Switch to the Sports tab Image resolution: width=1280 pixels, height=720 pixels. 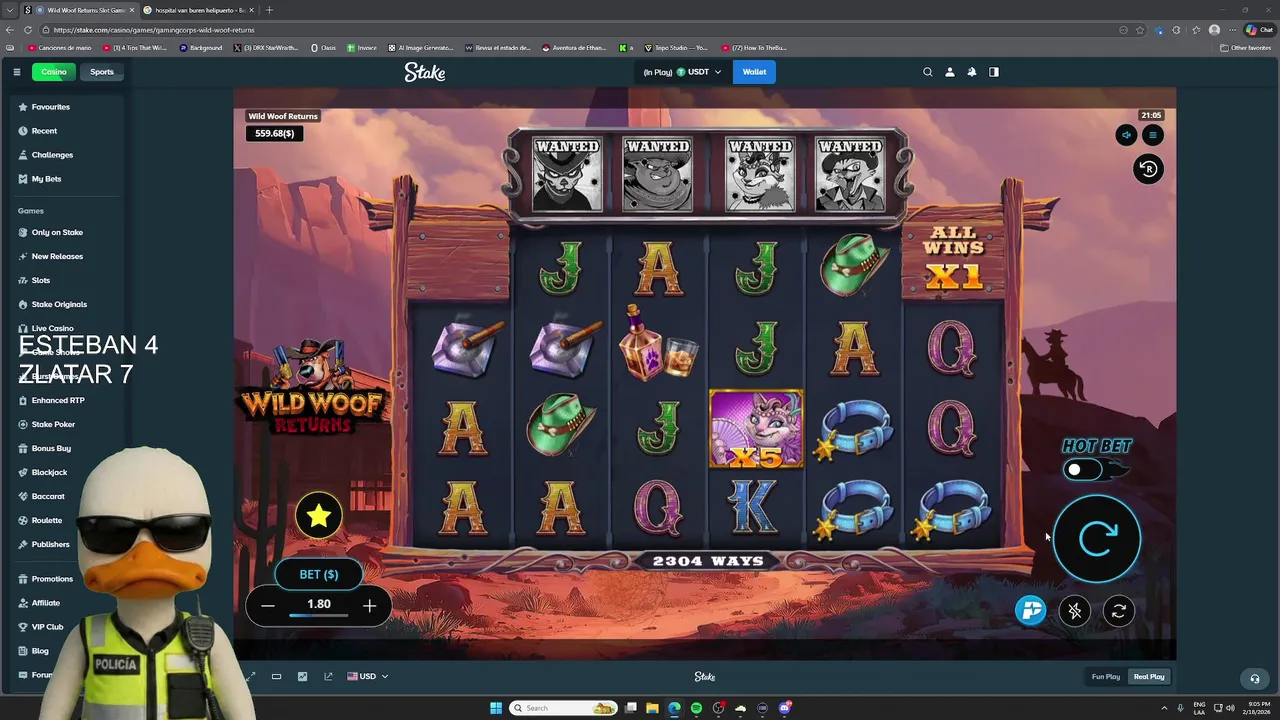(102, 72)
